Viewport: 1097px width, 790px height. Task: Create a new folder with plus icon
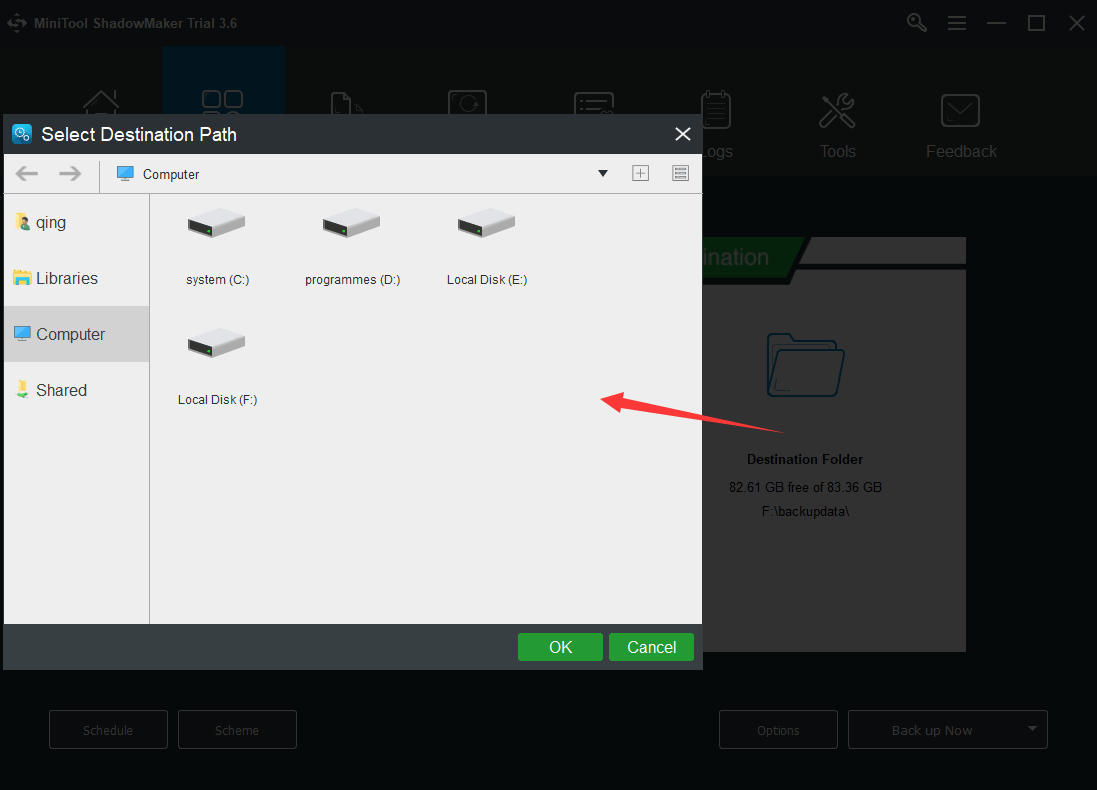click(x=640, y=174)
